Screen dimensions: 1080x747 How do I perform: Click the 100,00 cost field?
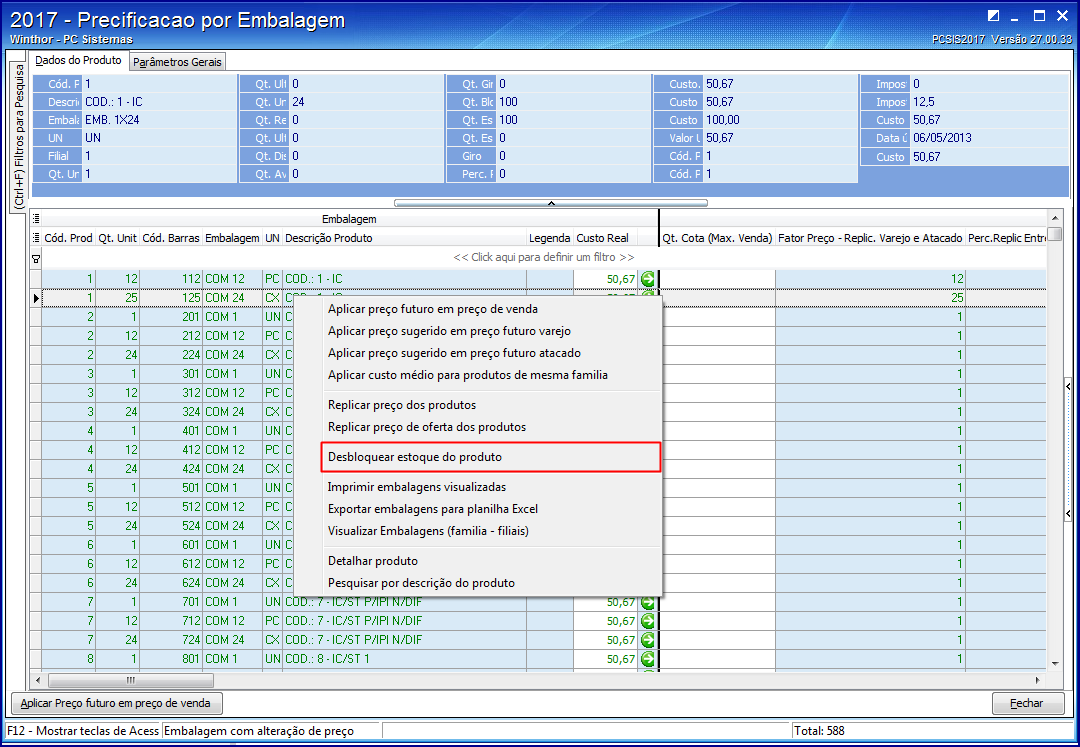tap(780, 120)
